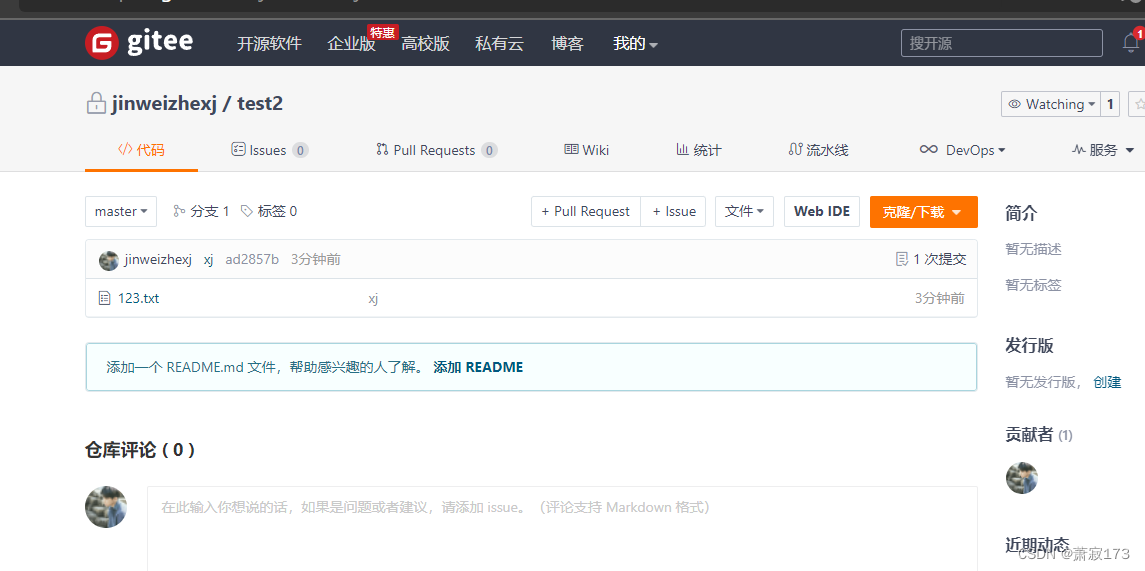This screenshot has height=571, width=1145.
Task: Click the commit author avatar in the commit row
Action: (x=109, y=260)
